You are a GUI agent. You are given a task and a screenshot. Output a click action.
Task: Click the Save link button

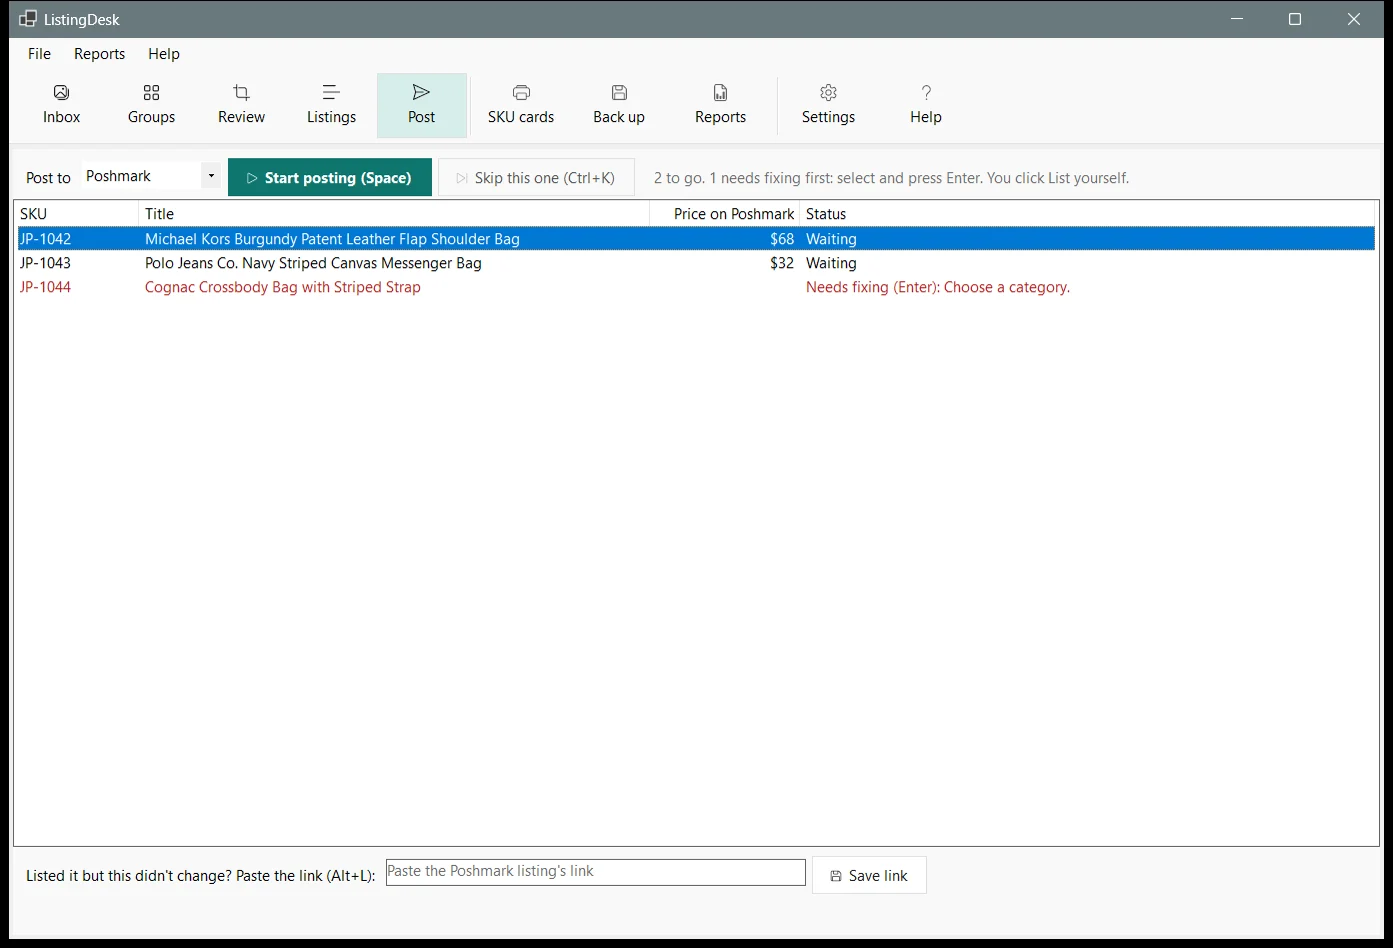click(x=869, y=875)
